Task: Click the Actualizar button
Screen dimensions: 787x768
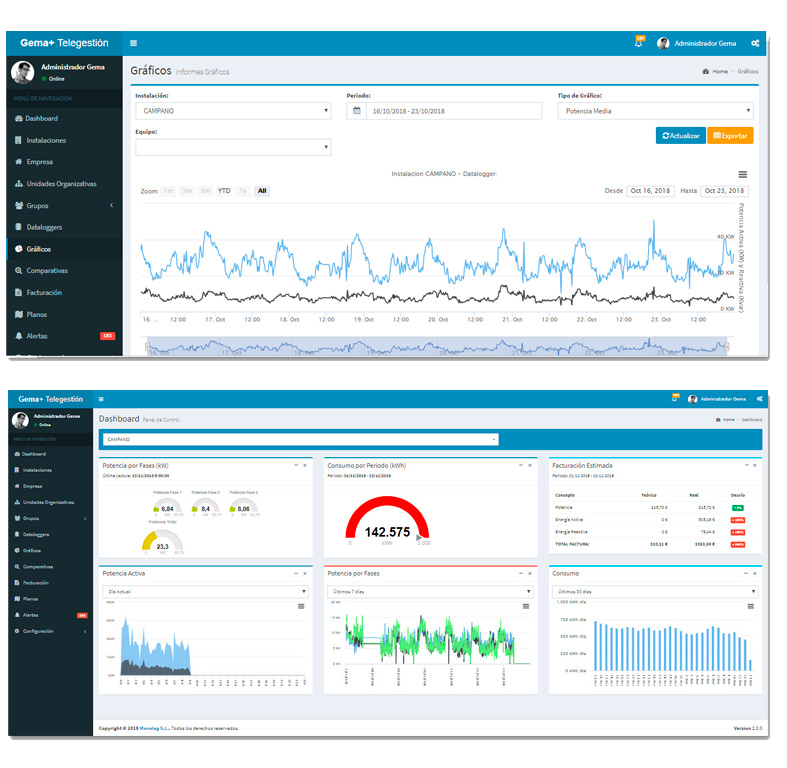Action: [680, 135]
